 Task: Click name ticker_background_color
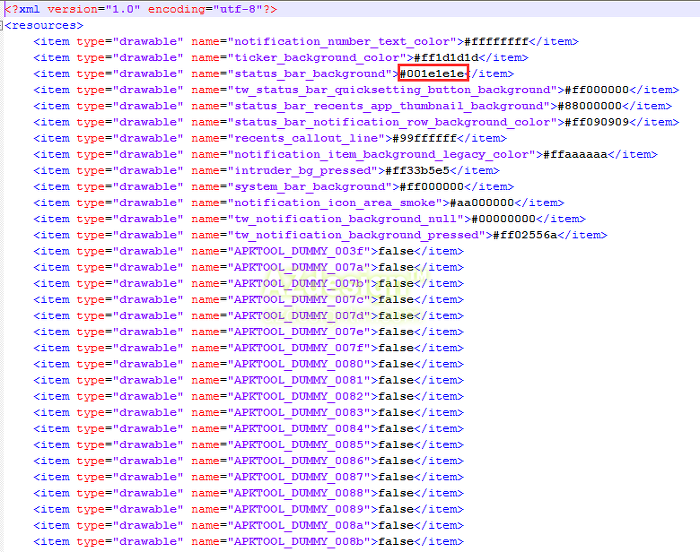317,58
